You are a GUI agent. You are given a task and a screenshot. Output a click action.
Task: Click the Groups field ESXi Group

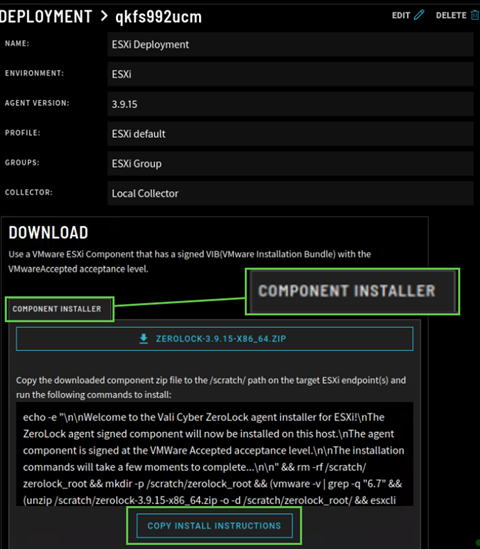coord(291,164)
